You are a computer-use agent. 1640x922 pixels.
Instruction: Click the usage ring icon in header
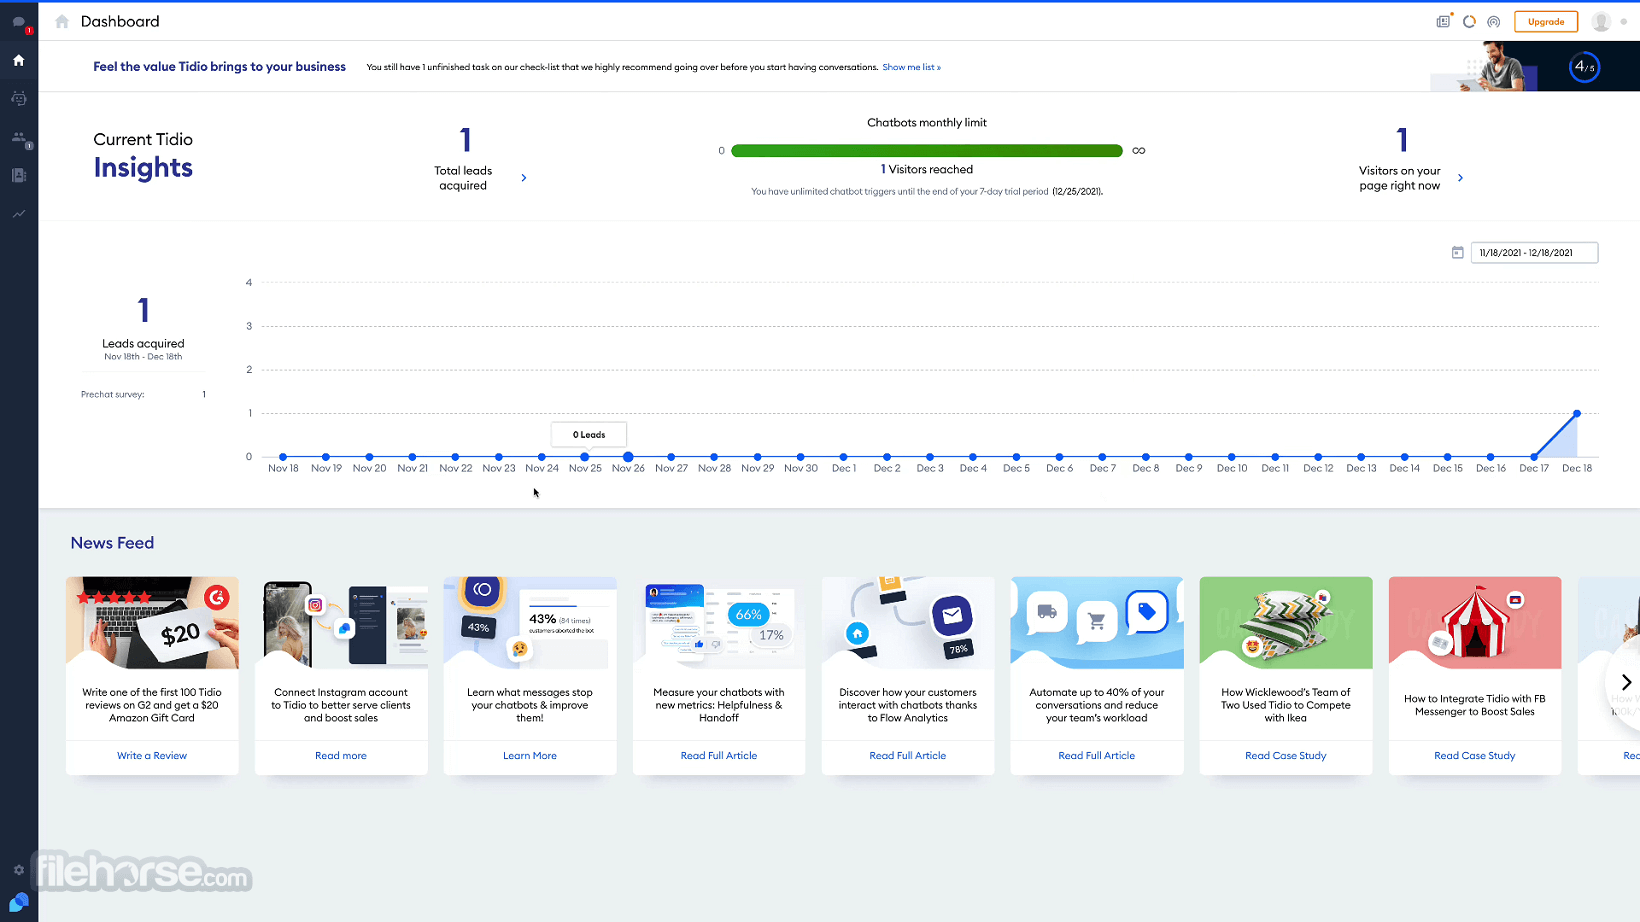(1469, 21)
